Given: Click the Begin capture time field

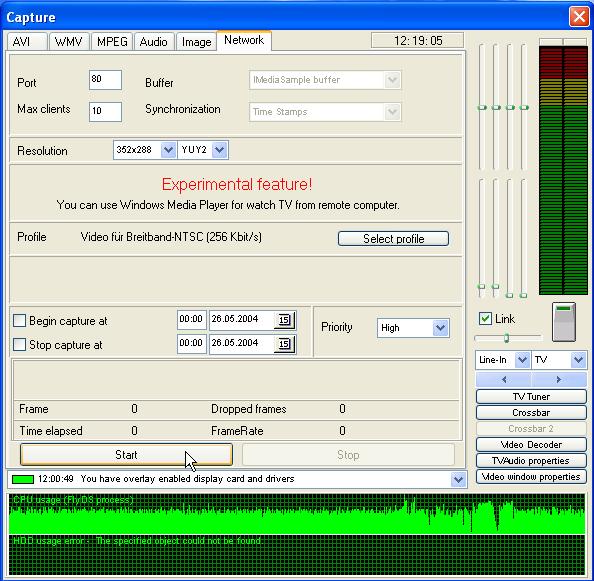Looking at the screenshot, I should click(x=191, y=320).
